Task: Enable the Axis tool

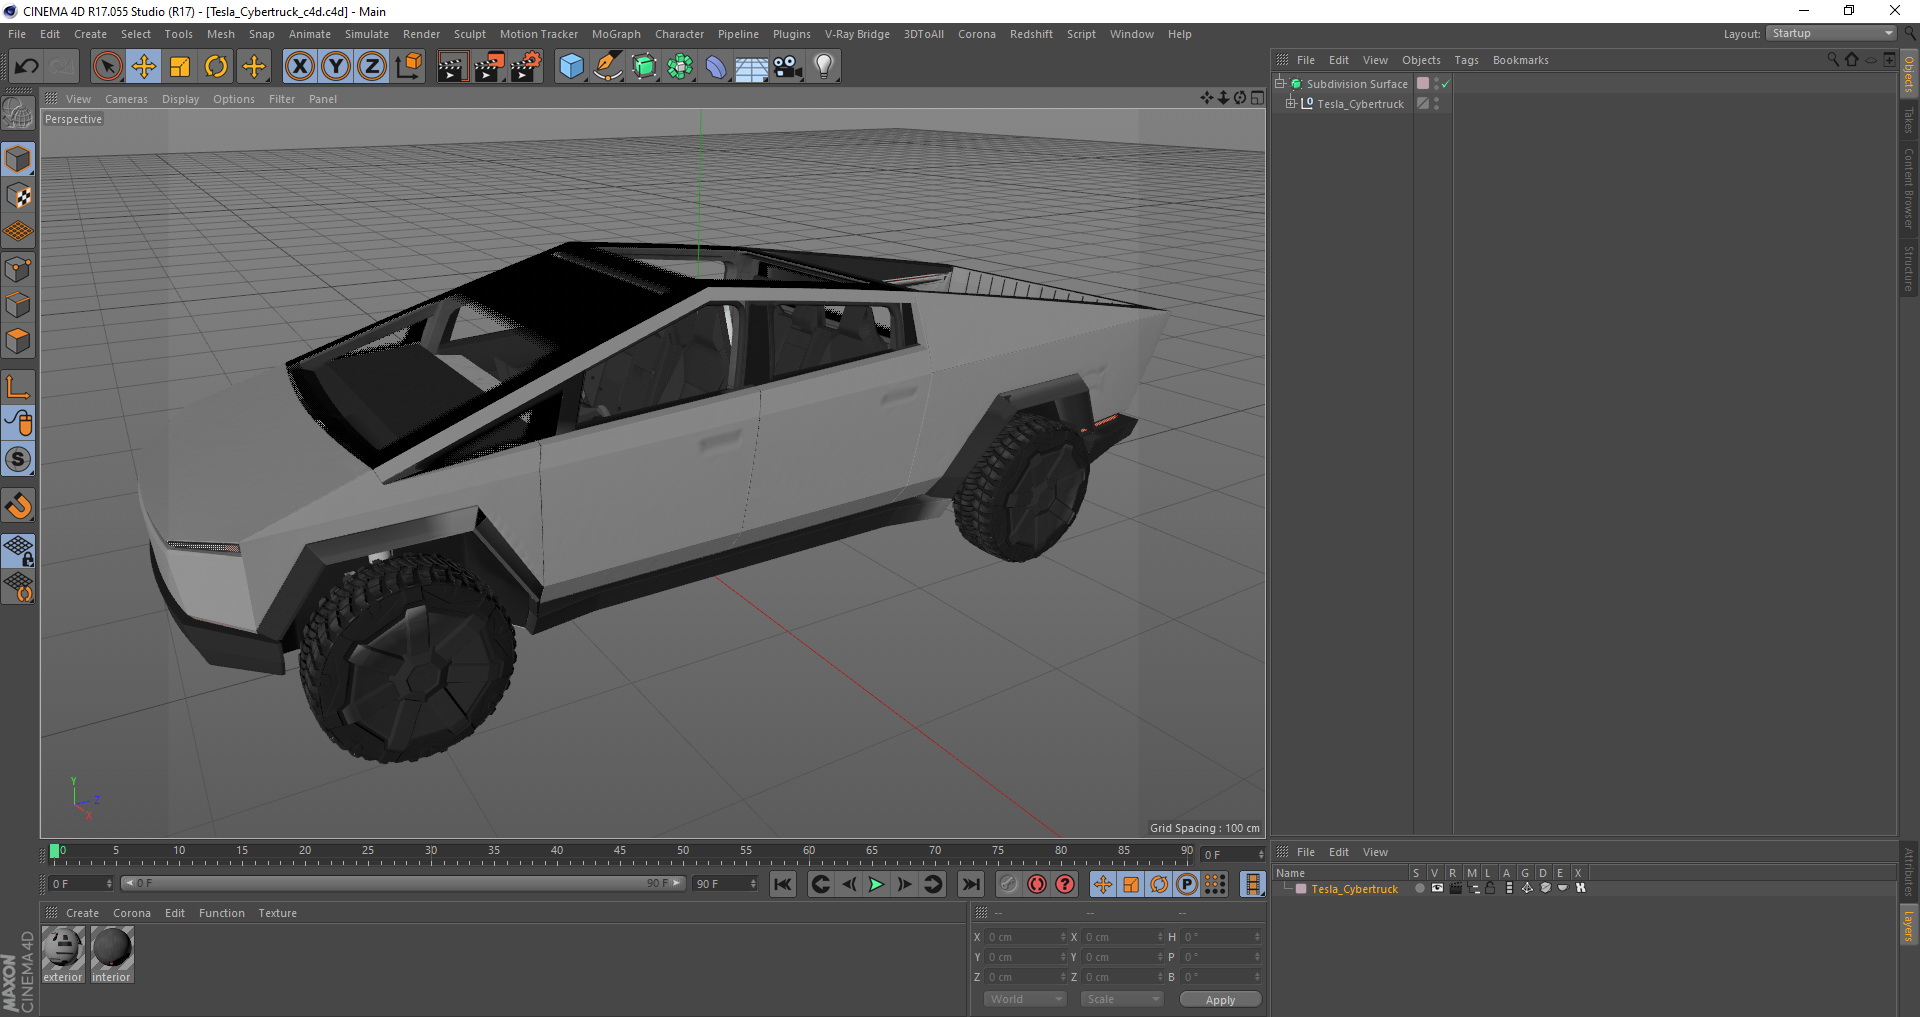Action: click(x=18, y=386)
